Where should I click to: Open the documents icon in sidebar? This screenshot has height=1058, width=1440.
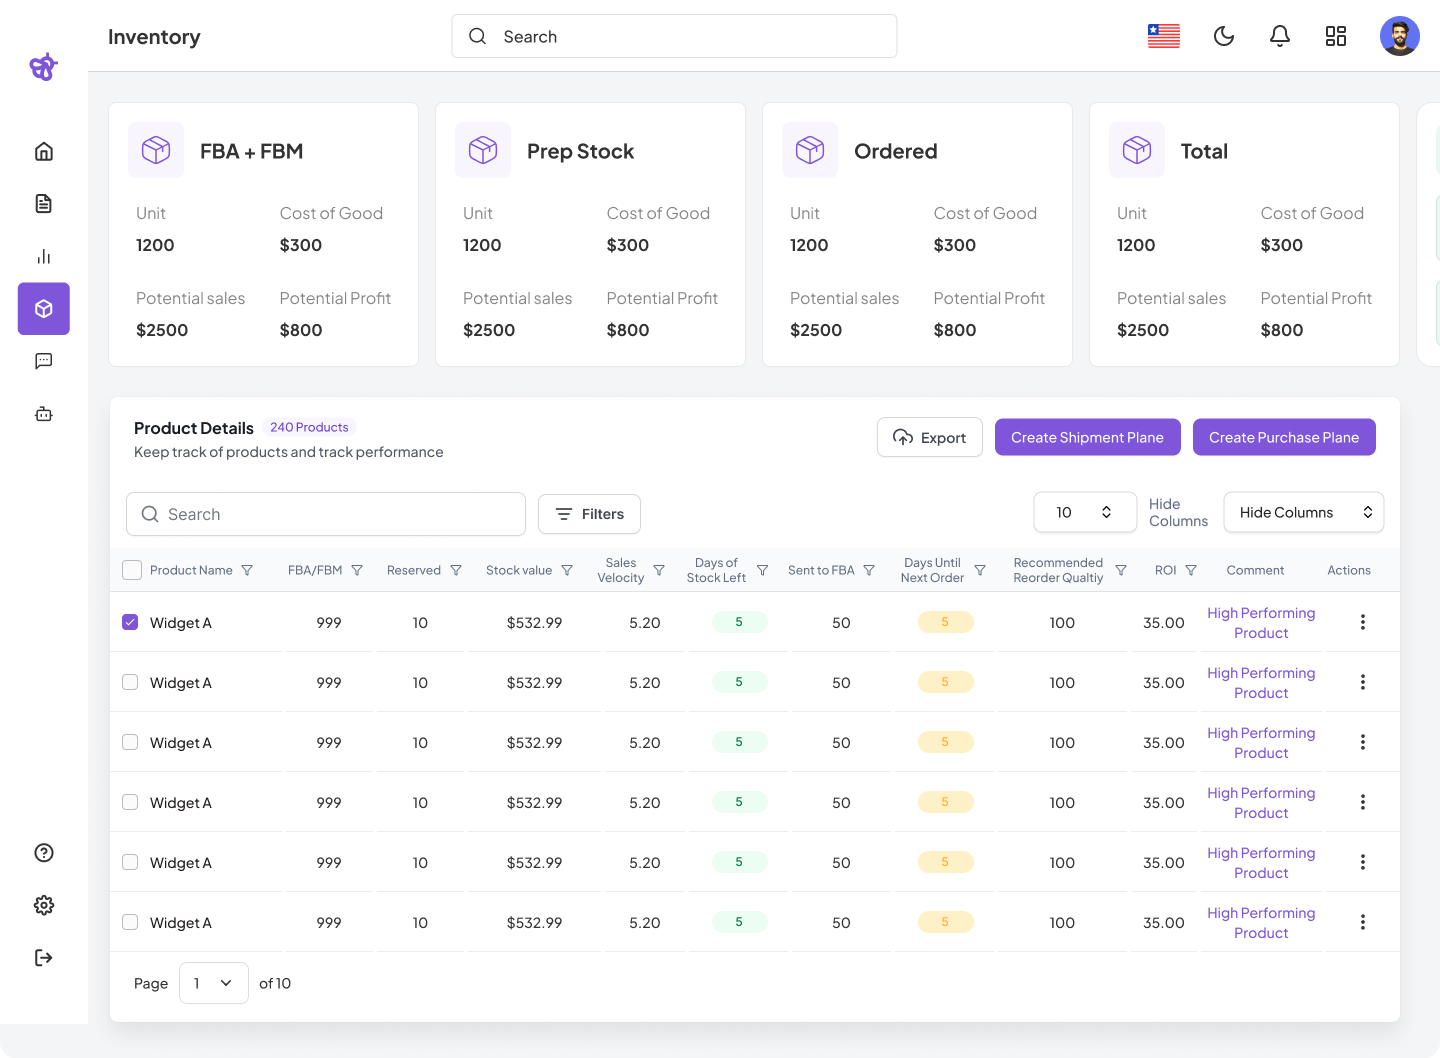pyautogui.click(x=44, y=204)
